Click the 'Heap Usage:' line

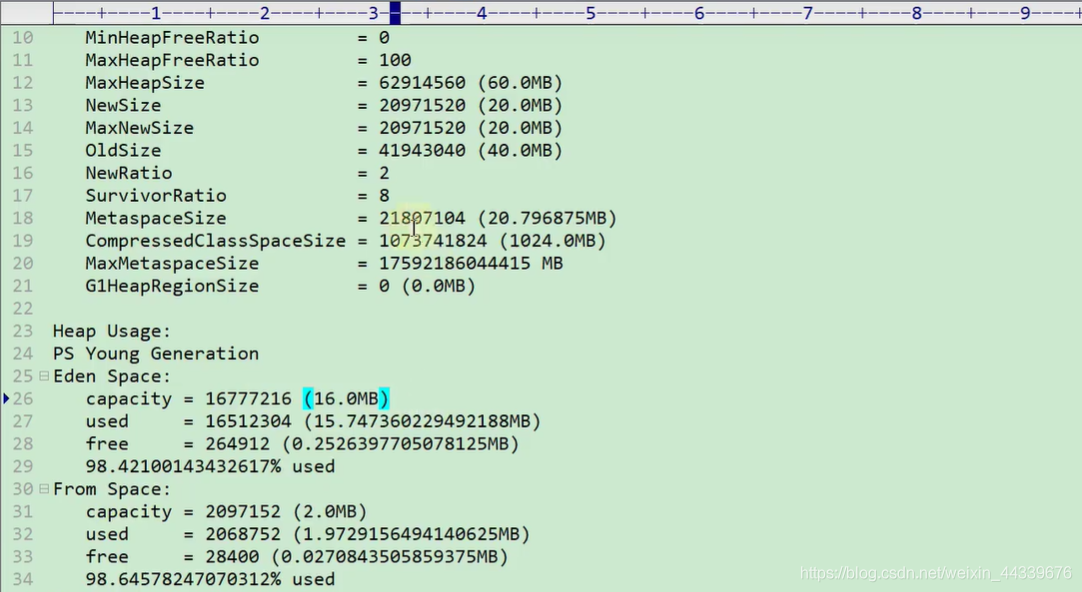click(112, 331)
